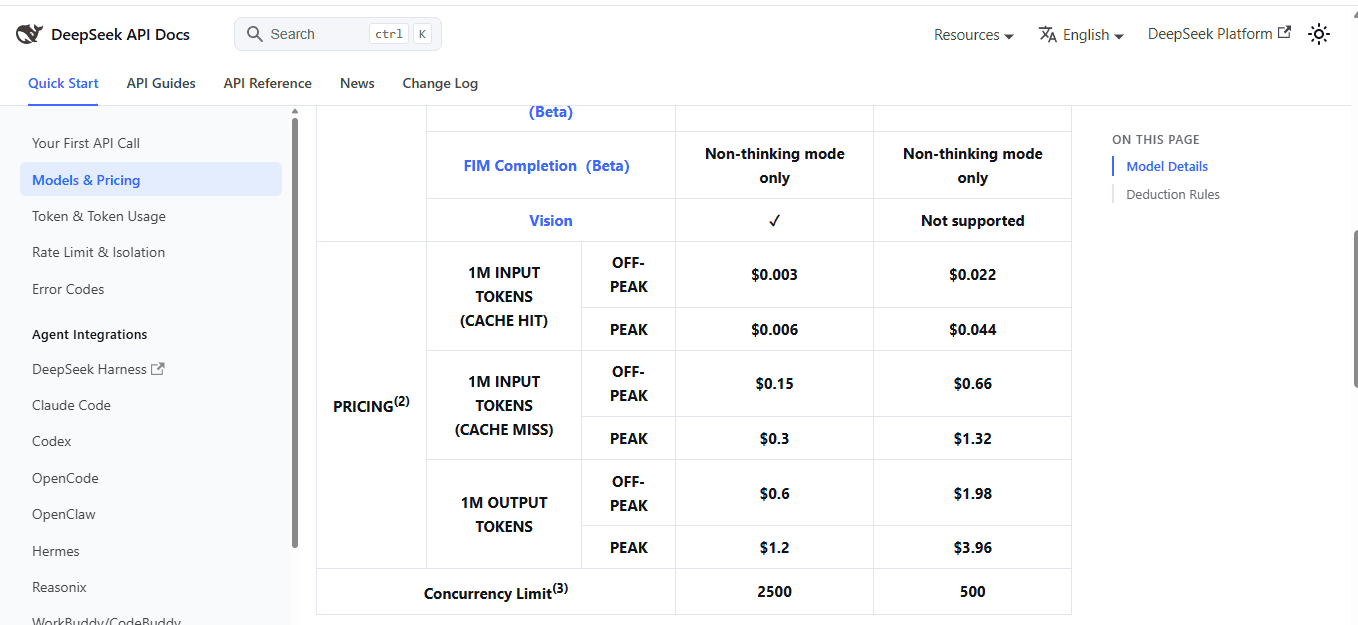
Task: Click the $0.6 price cell
Action: pos(775,493)
